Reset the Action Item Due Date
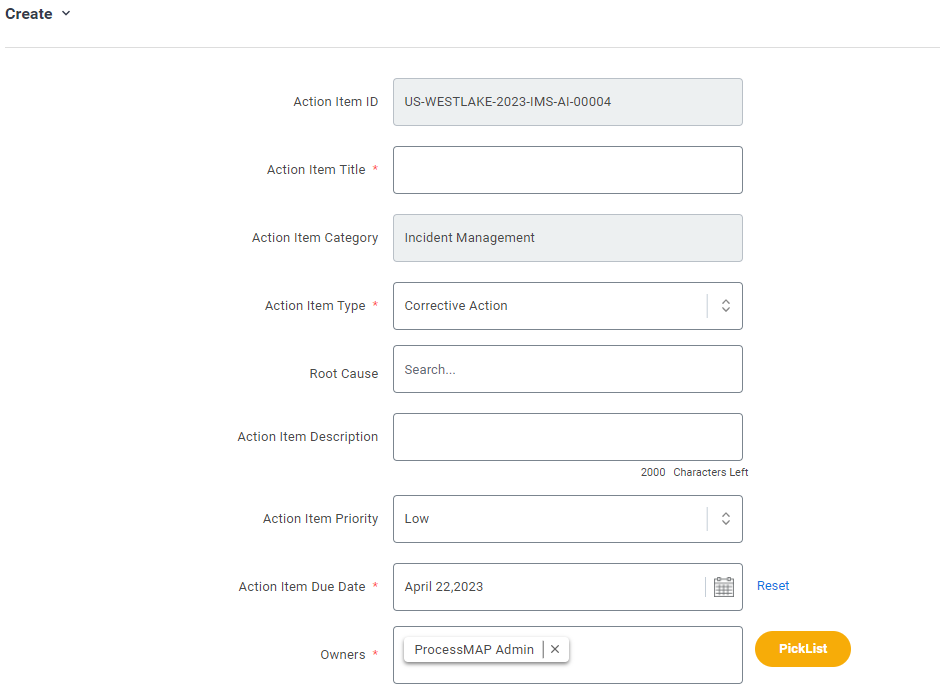 point(773,586)
